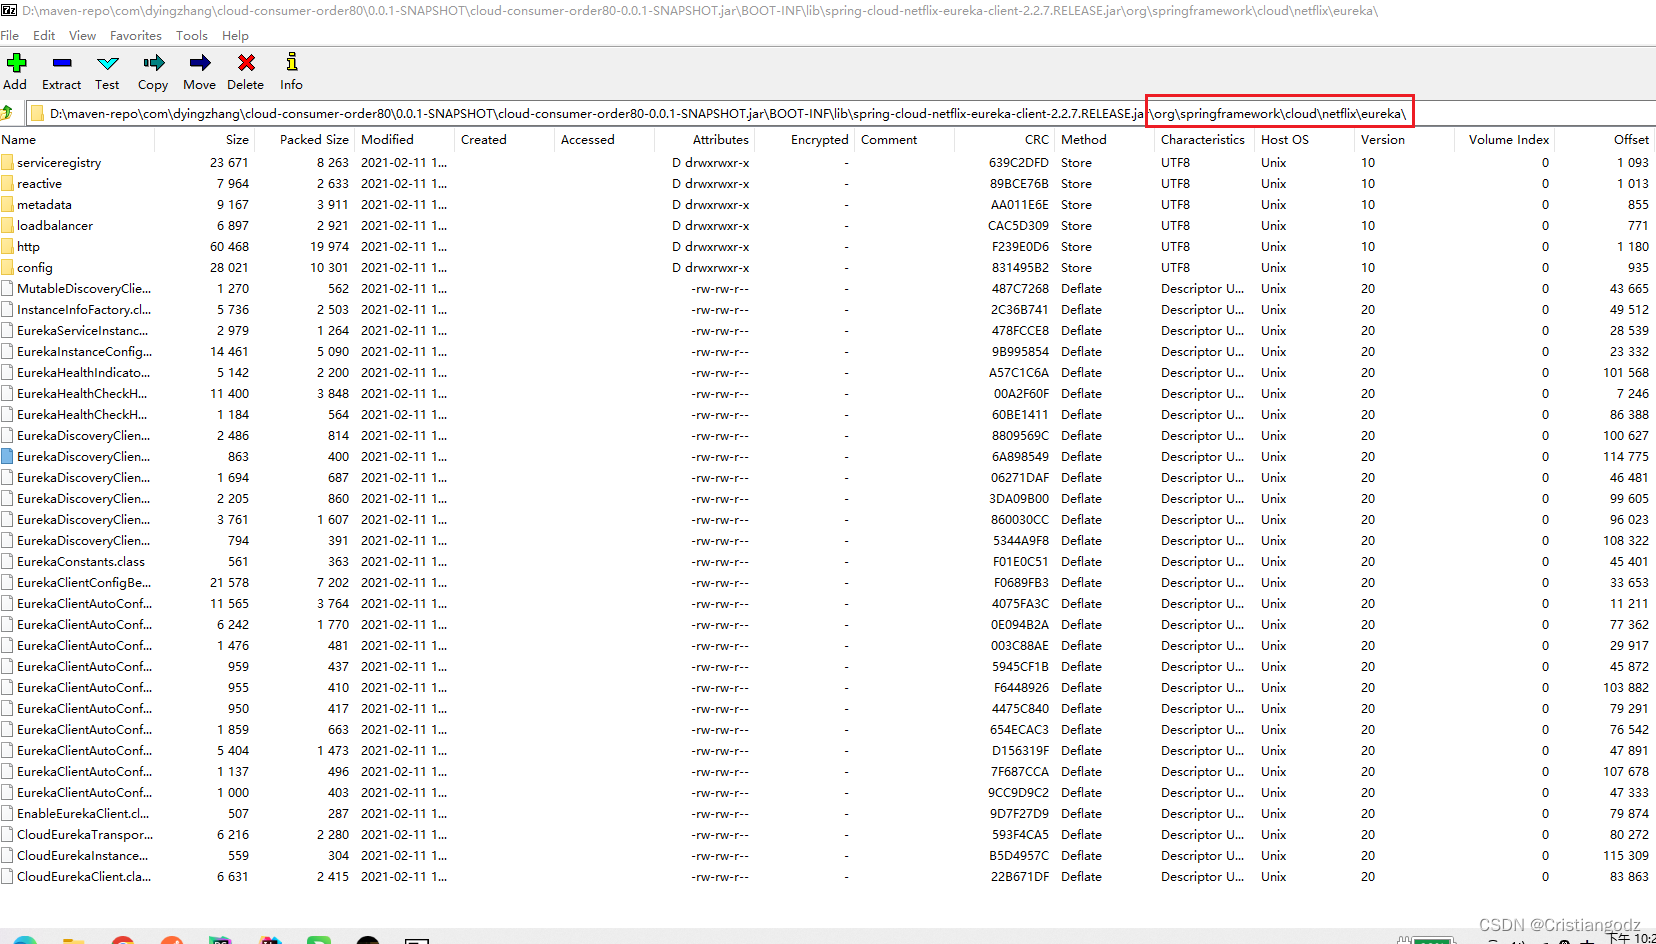The height and width of the screenshot is (944, 1656).
Task: Click the file icon of EurekaConstants.class
Action: point(8,562)
